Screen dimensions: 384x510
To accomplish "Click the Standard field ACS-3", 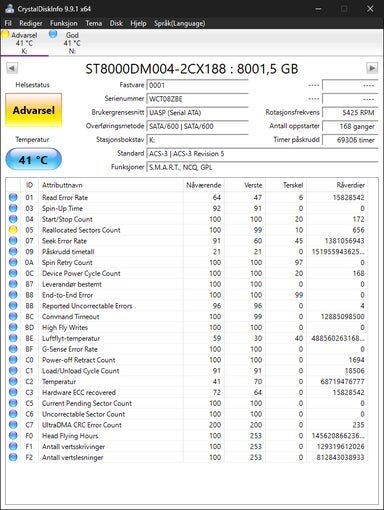I will [x=262, y=154].
